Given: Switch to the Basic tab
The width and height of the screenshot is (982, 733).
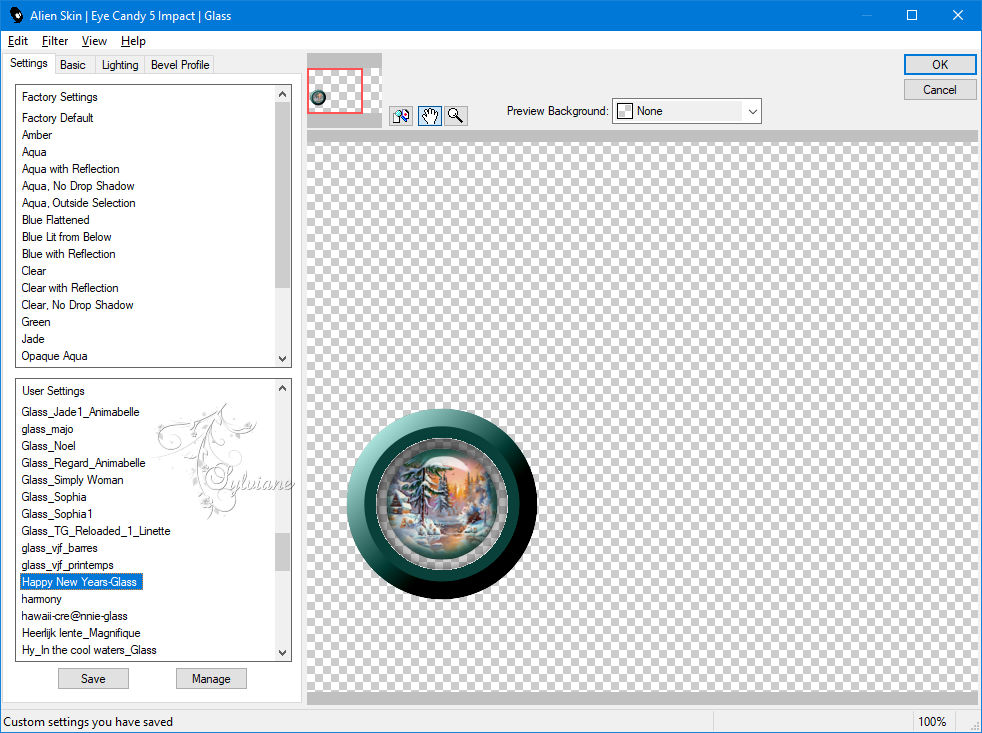Looking at the screenshot, I should click(x=73, y=65).
